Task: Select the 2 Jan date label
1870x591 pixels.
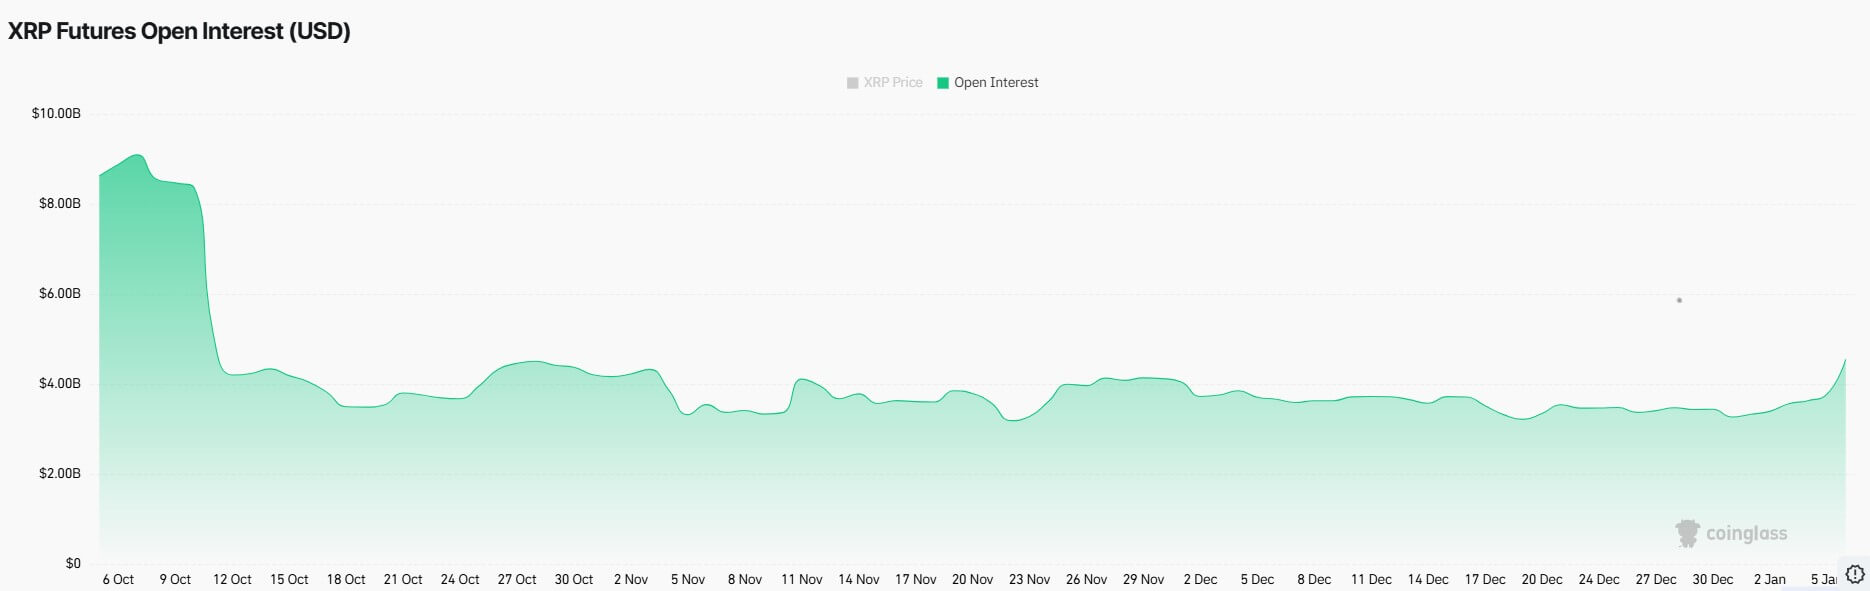Action: click(x=1769, y=579)
